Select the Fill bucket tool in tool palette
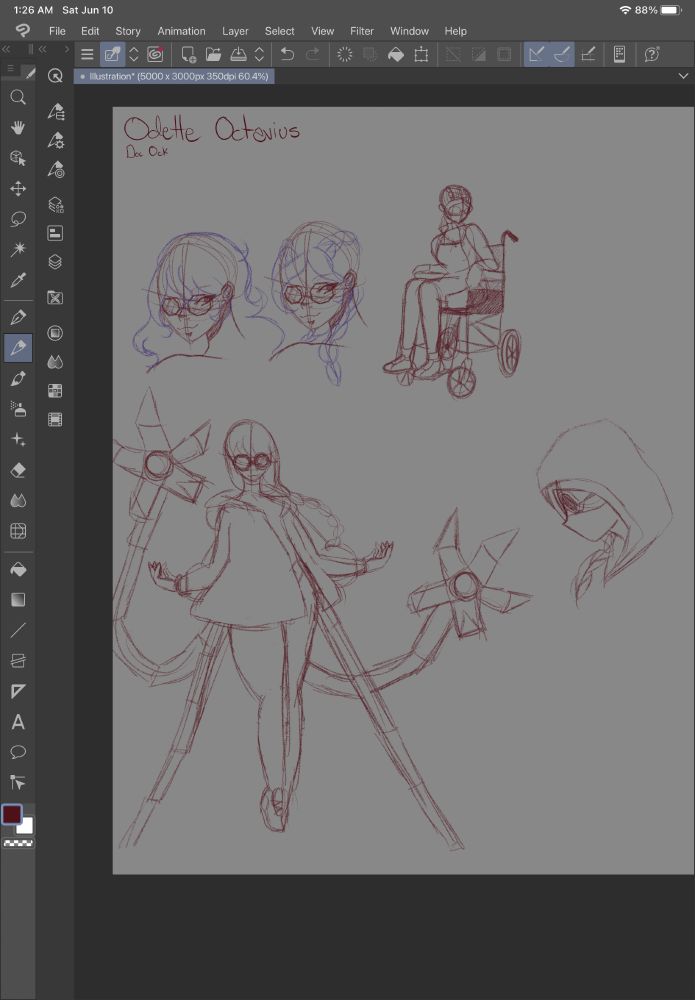Viewport: 695px width, 1000px height. 18,570
